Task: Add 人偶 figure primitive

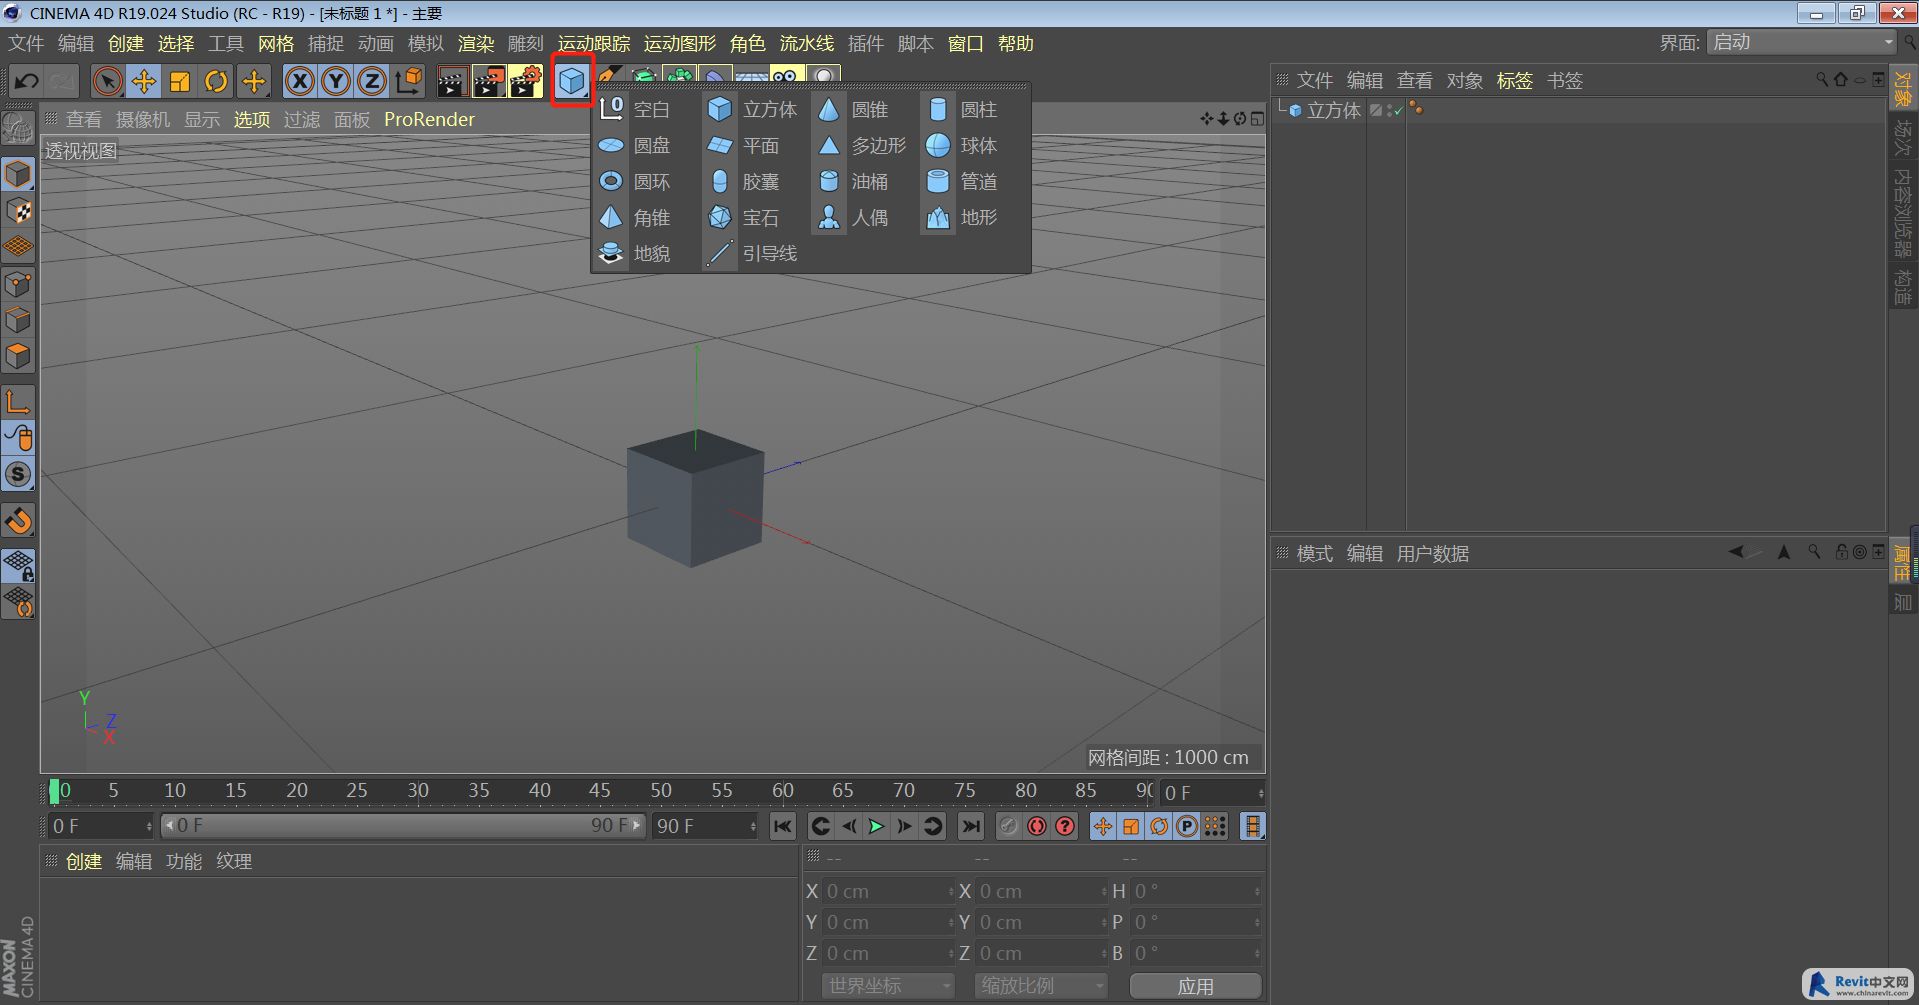Action: tap(853, 217)
